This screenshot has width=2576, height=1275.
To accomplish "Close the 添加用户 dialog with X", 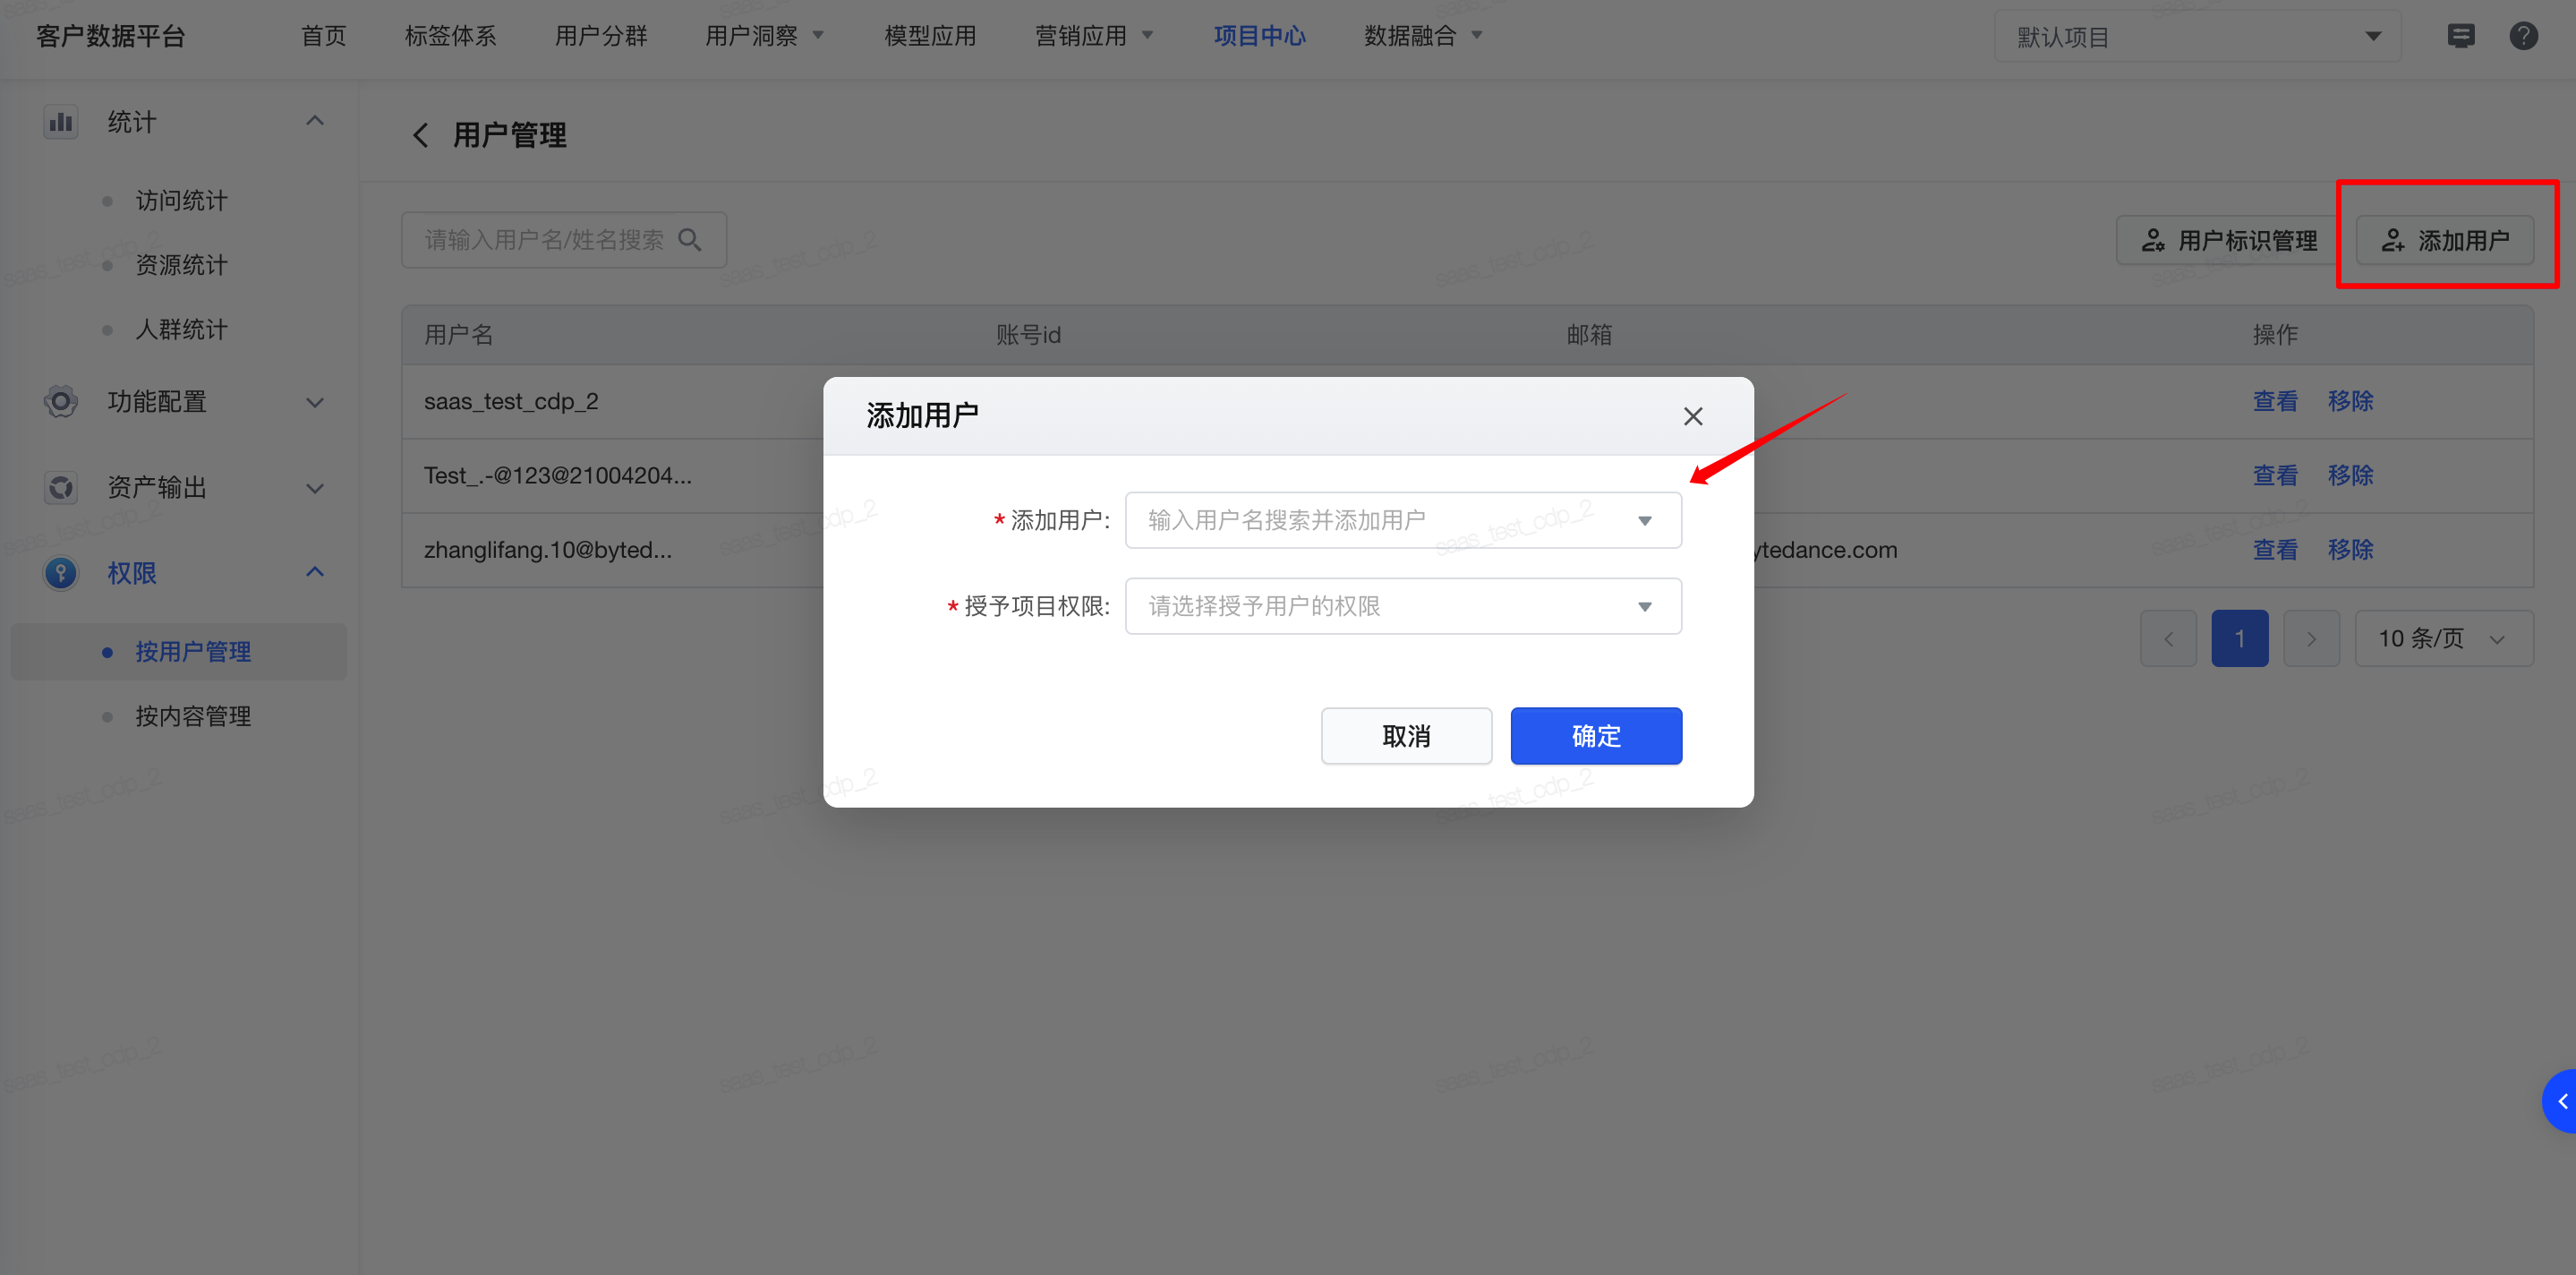I will [x=1692, y=416].
